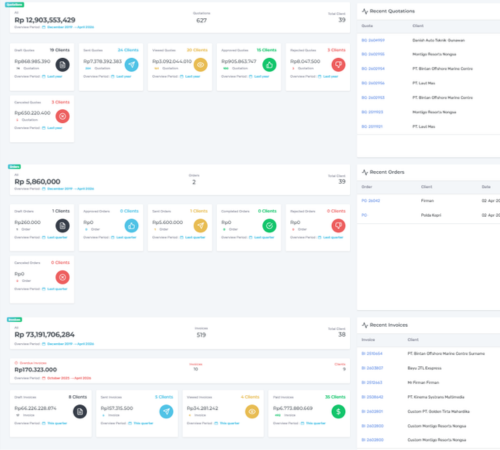Click the activity icon beside Recent Invoices
This screenshot has width=500, height=450.
365,325
